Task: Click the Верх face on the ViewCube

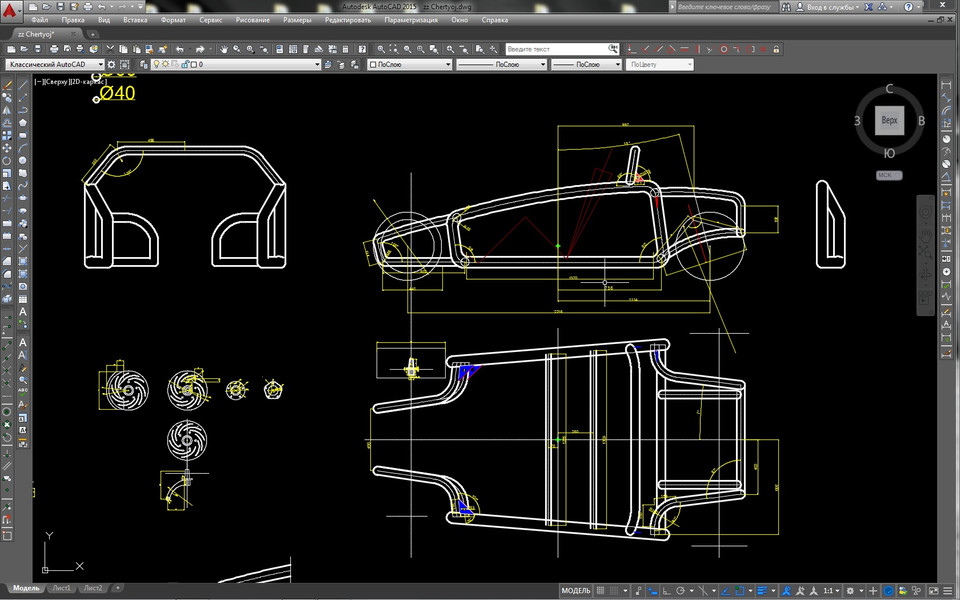Action: coord(888,120)
